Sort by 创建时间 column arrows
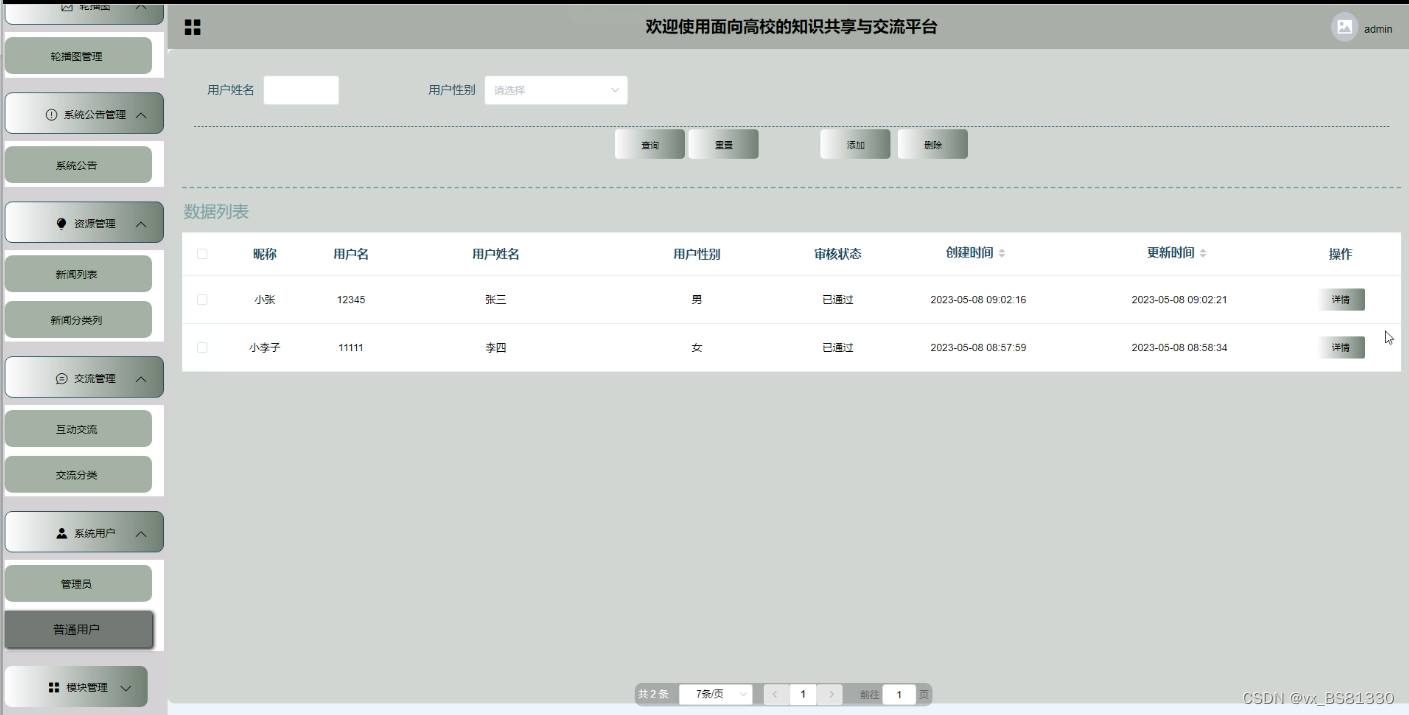 coord(1002,253)
